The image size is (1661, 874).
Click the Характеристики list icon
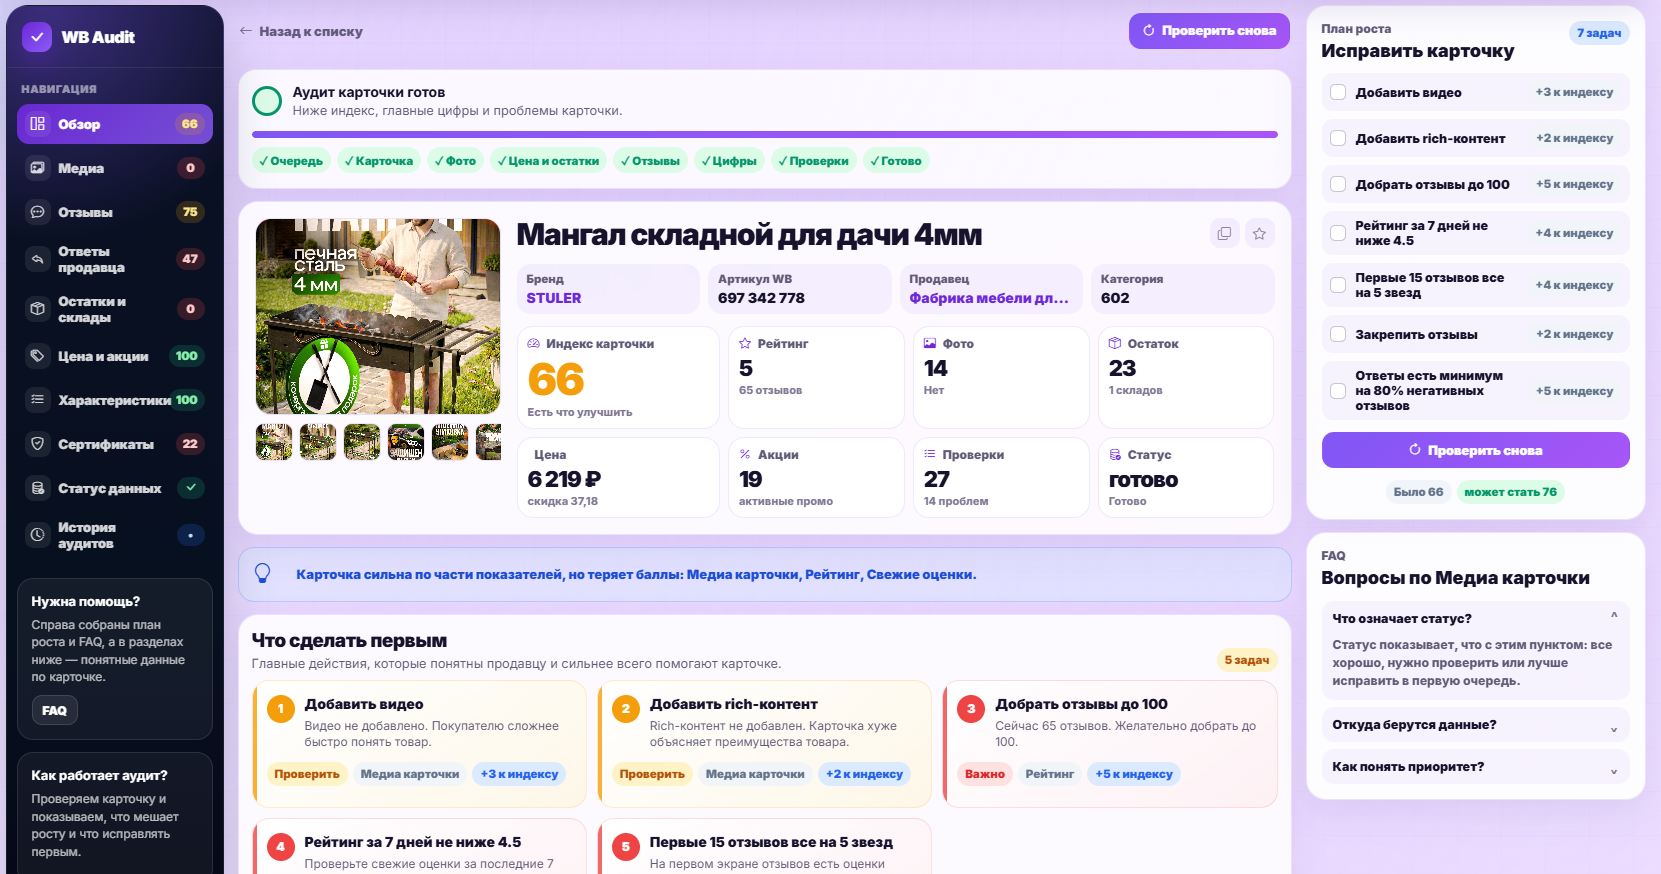pyautogui.click(x=38, y=400)
